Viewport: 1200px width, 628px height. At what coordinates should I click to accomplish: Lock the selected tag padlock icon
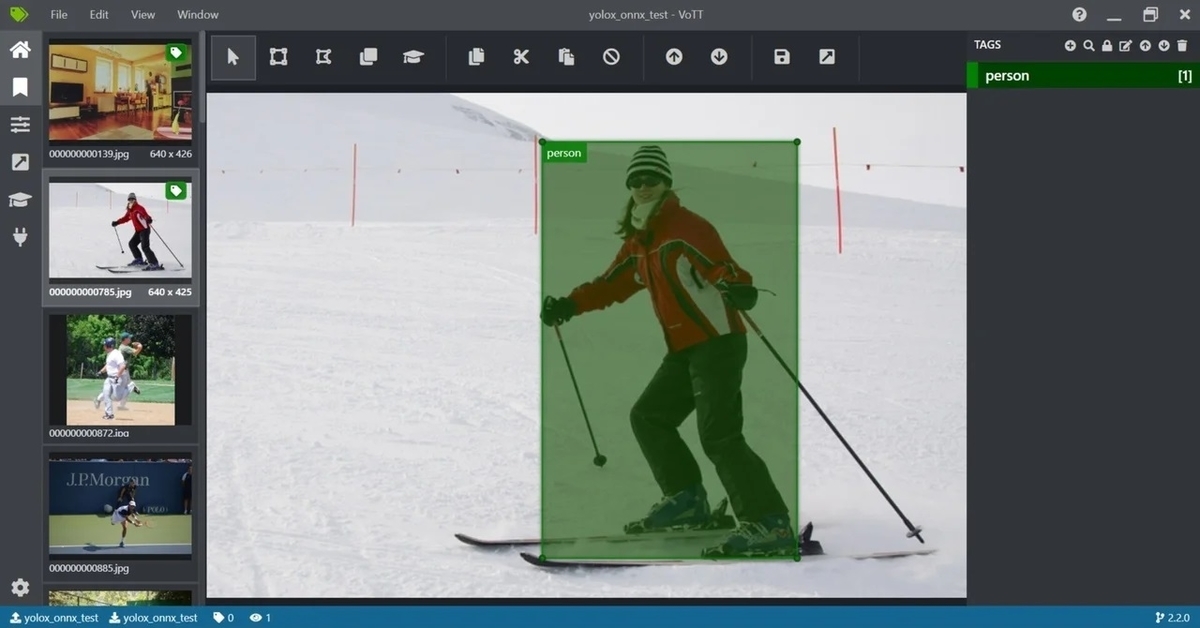pos(1107,46)
